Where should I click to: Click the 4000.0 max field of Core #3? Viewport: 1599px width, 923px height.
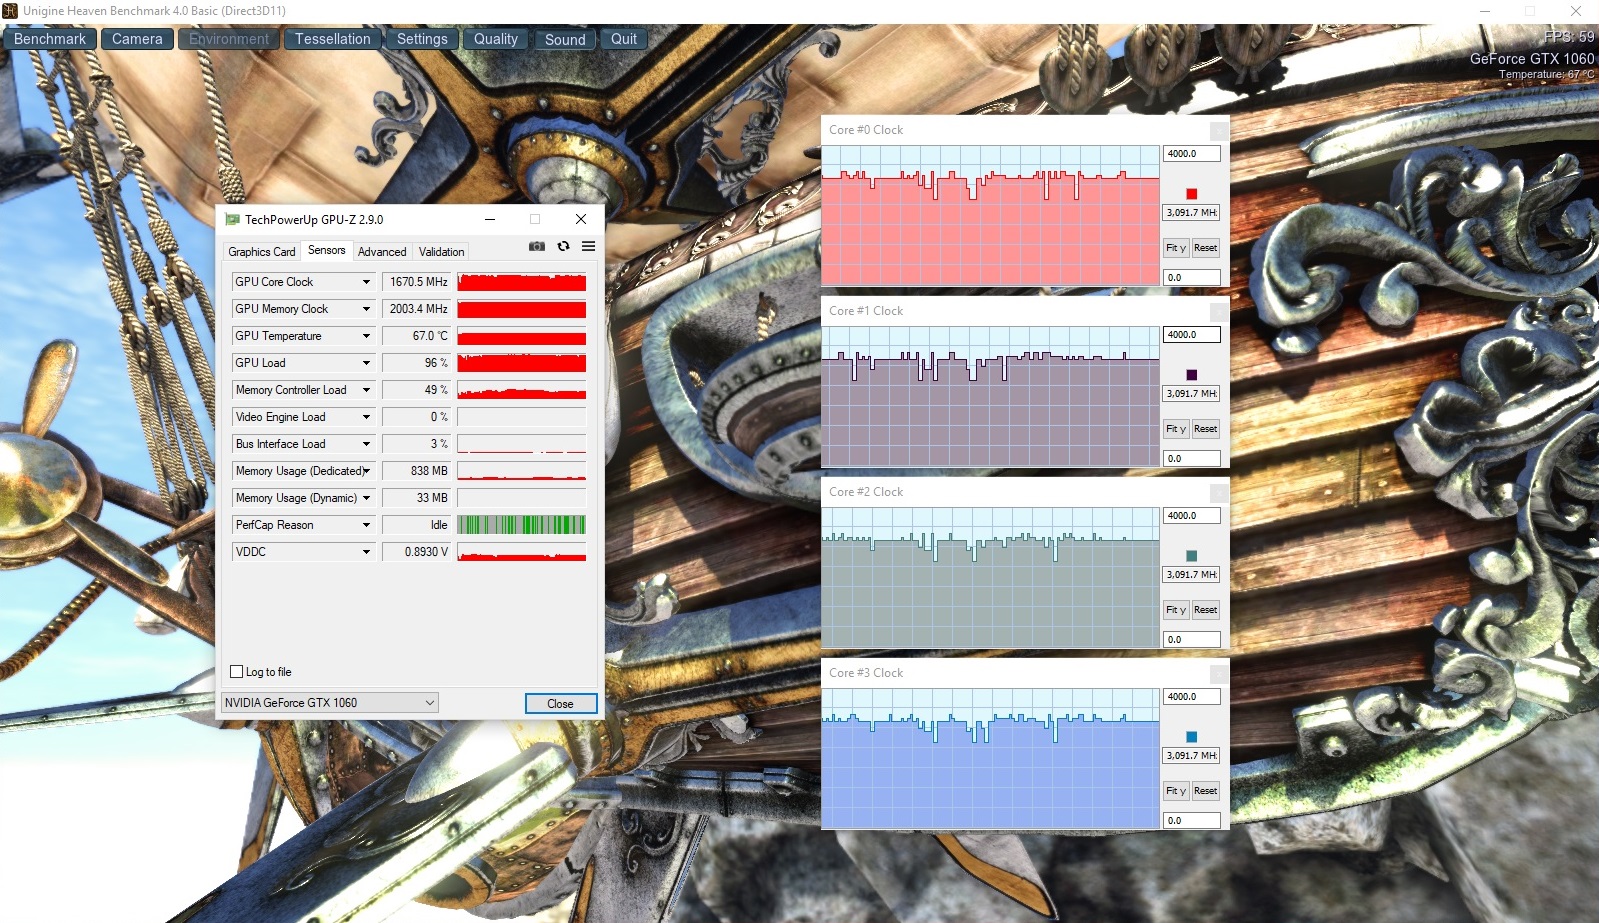tap(1192, 697)
